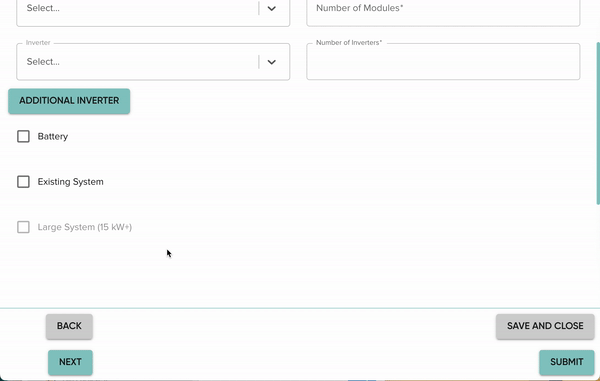Click the Inverter dropdown chevron arrow
Viewport: 600px width, 381px height.
[272, 62]
